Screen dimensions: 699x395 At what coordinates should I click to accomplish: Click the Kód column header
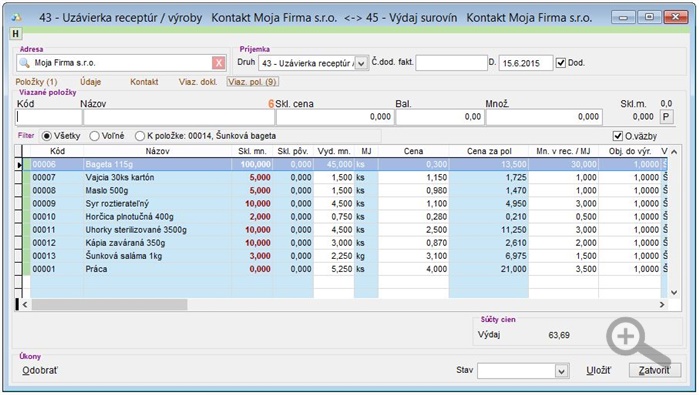[57, 152]
